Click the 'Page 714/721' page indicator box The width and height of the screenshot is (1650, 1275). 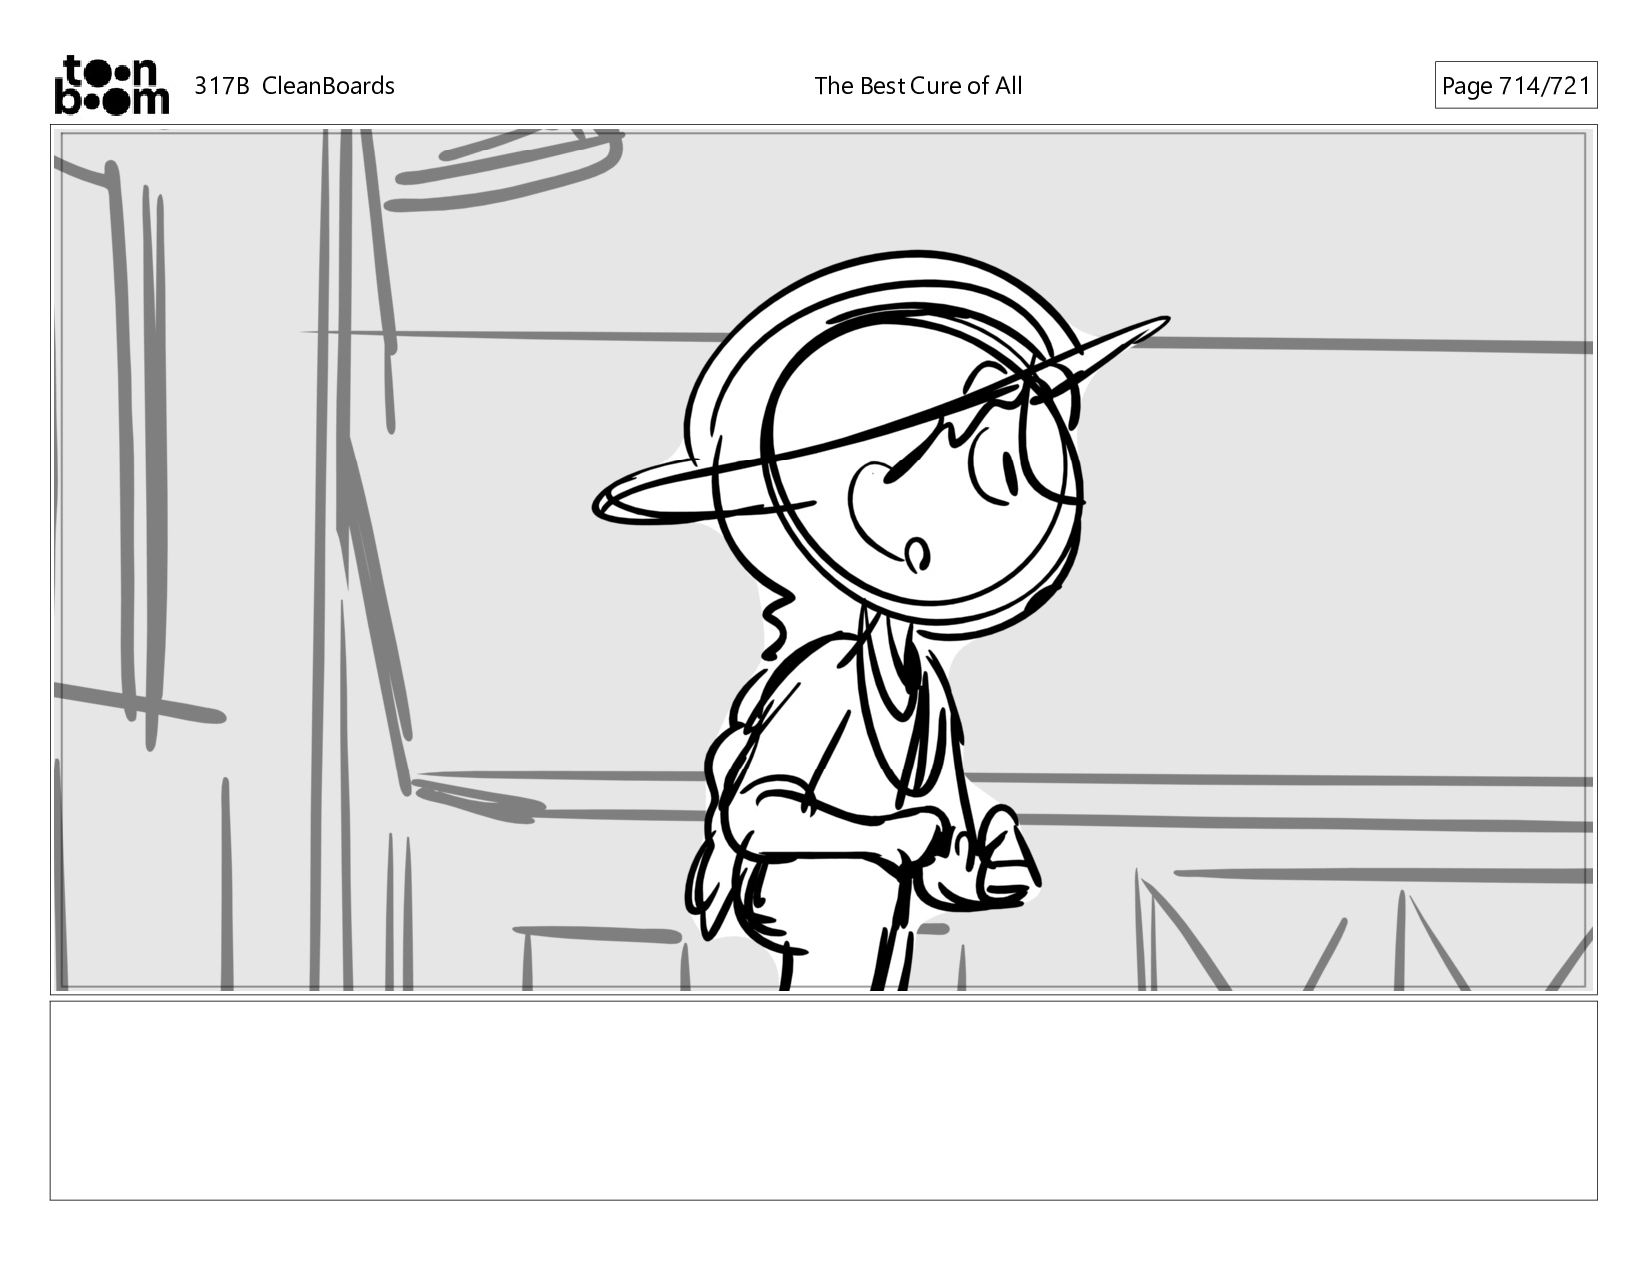pyautogui.click(x=1516, y=86)
